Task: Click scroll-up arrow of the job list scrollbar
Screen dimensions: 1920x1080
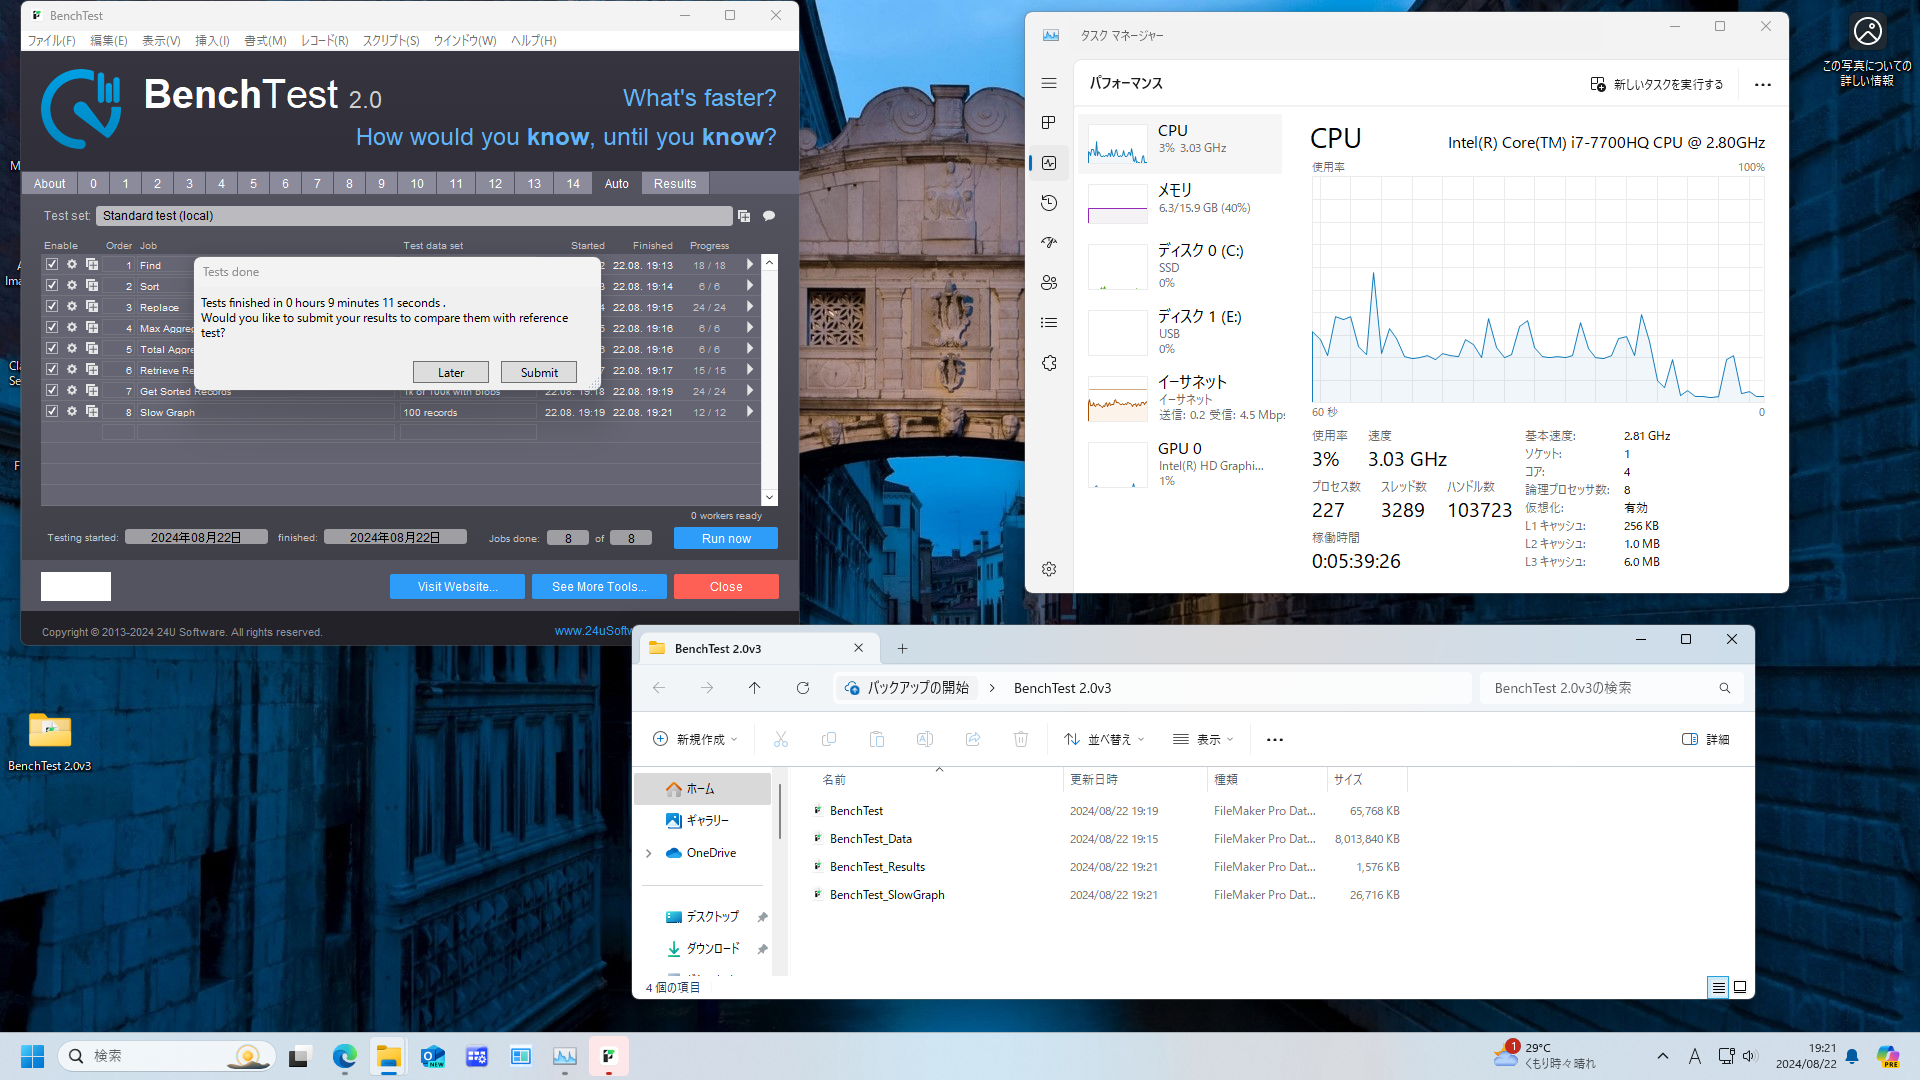Action: 769,262
